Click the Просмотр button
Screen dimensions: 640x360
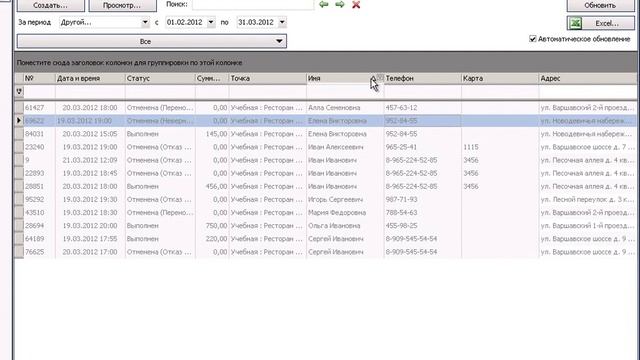click(122, 5)
